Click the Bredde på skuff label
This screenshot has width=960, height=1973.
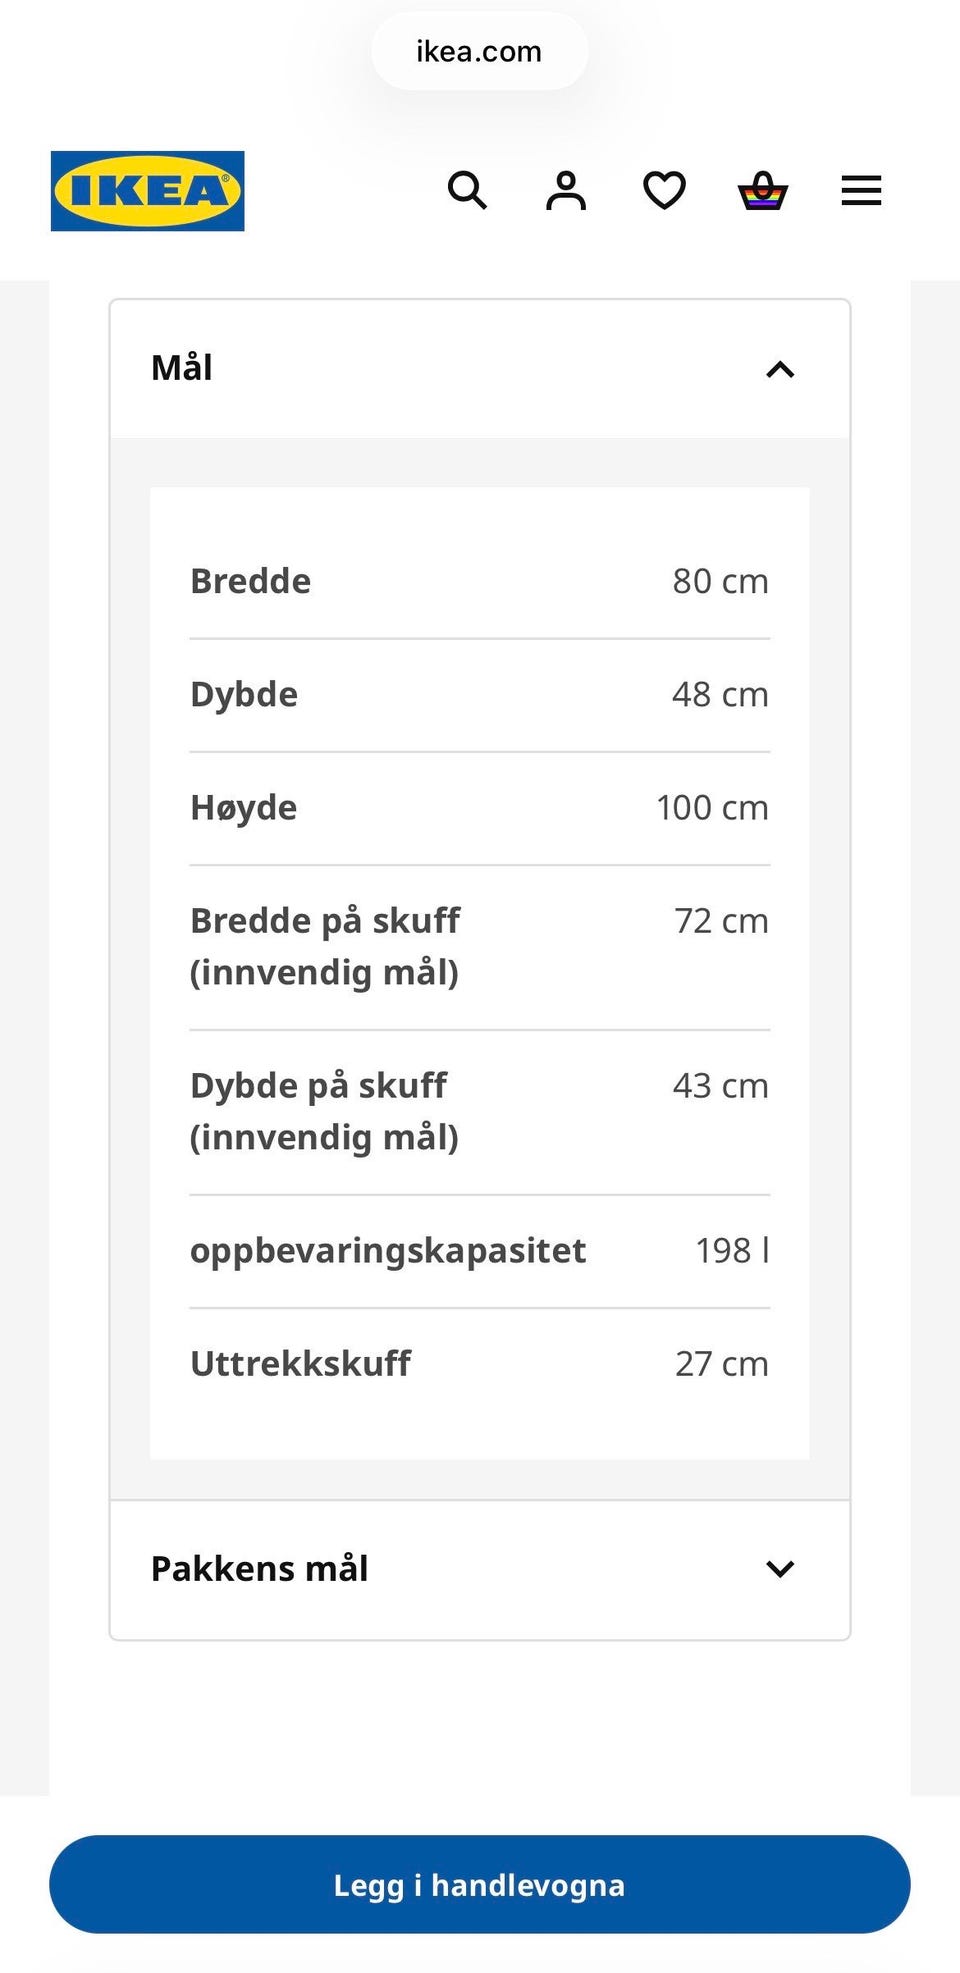(x=325, y=946)
